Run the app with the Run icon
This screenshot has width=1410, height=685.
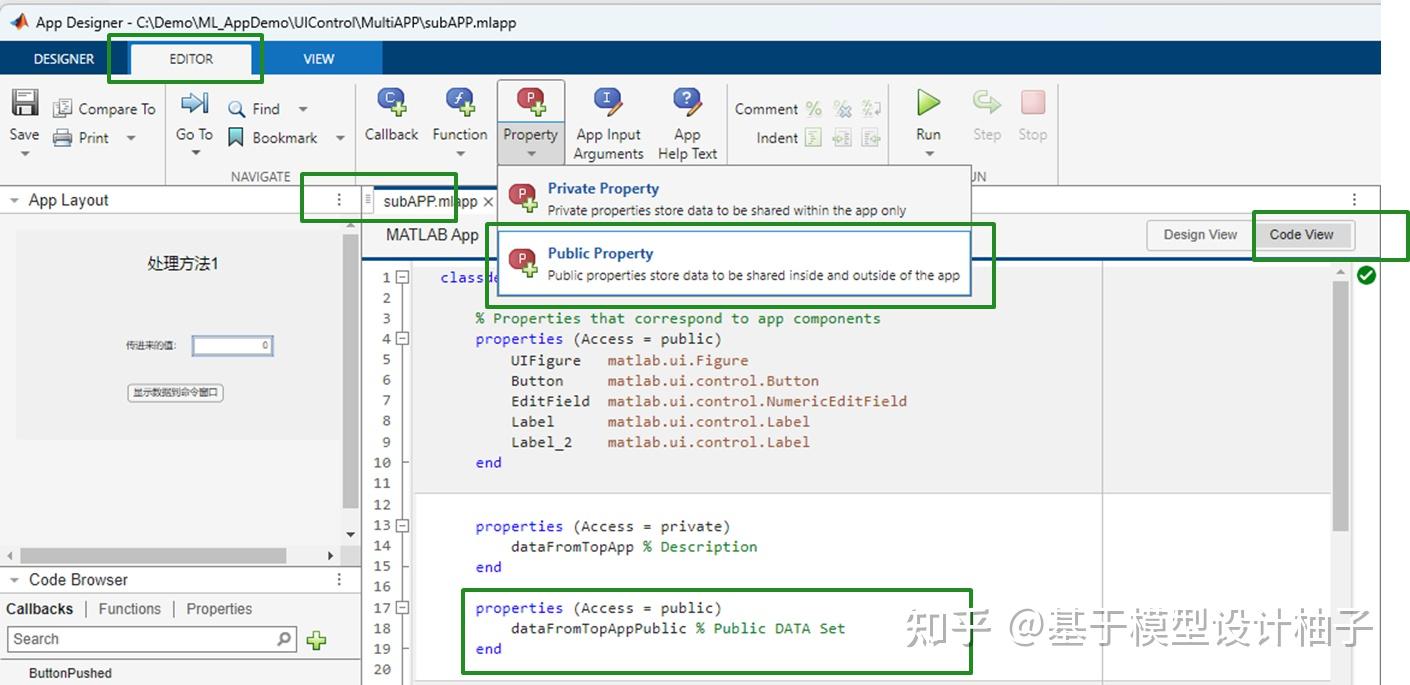pos(927,103)
